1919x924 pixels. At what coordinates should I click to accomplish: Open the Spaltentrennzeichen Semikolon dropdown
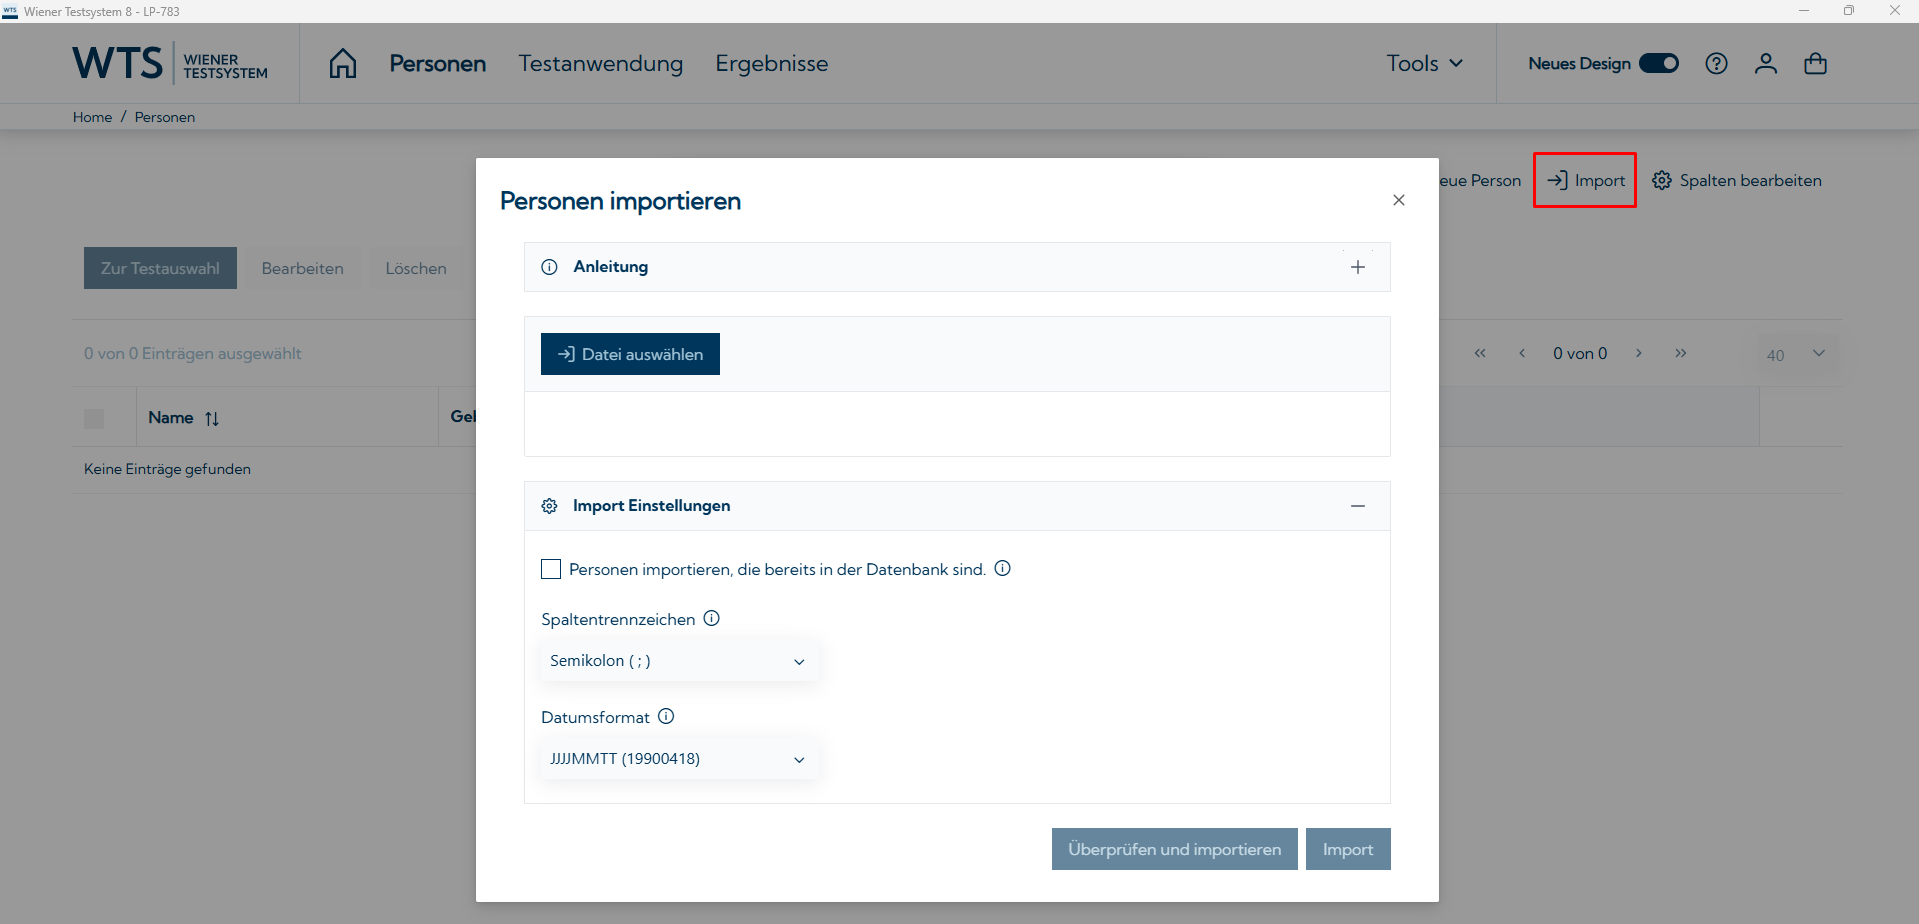pos(679,660)
